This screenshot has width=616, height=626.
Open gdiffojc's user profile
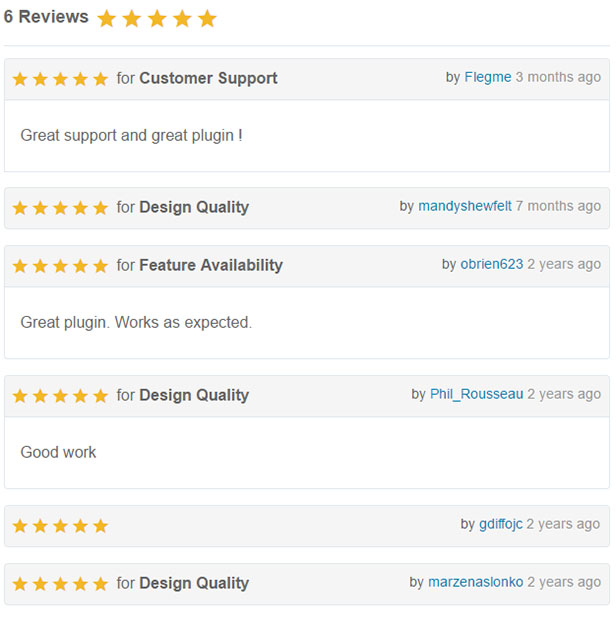click(x=501, y=524)
